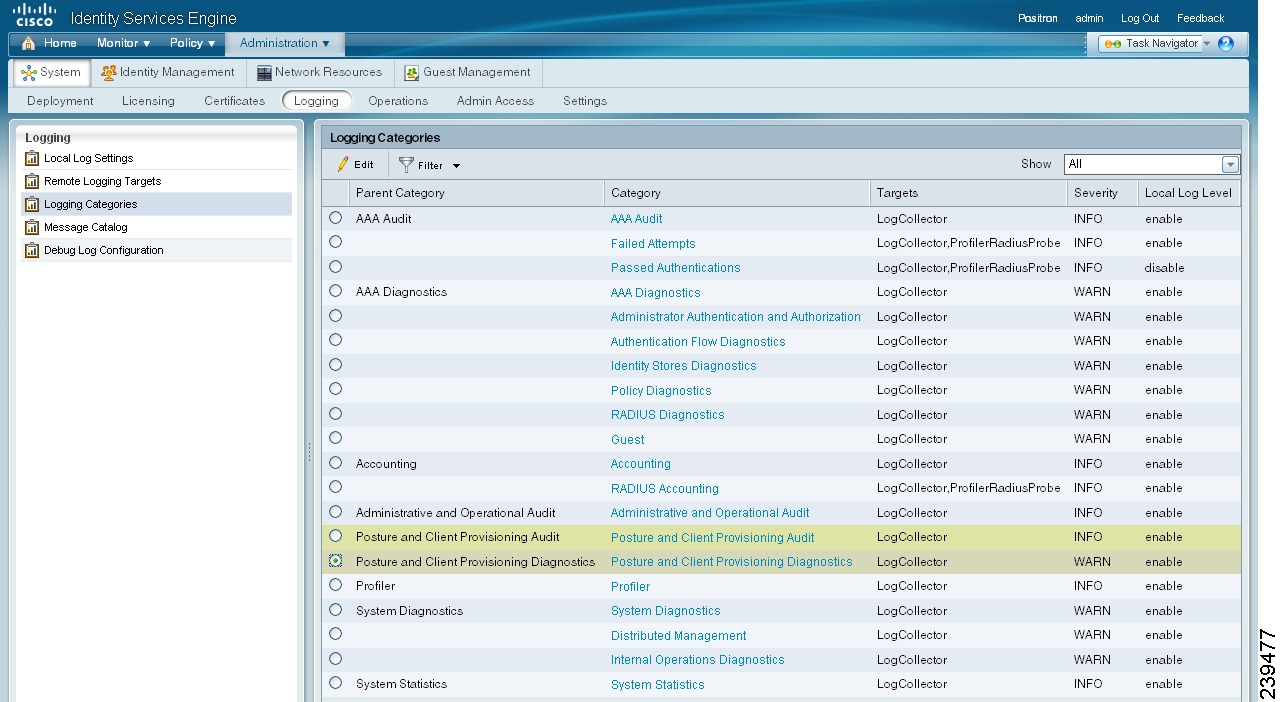Screen dimensions: 1283x702
Task: Open the Policy dropdown menu
Action: point(192,43)
